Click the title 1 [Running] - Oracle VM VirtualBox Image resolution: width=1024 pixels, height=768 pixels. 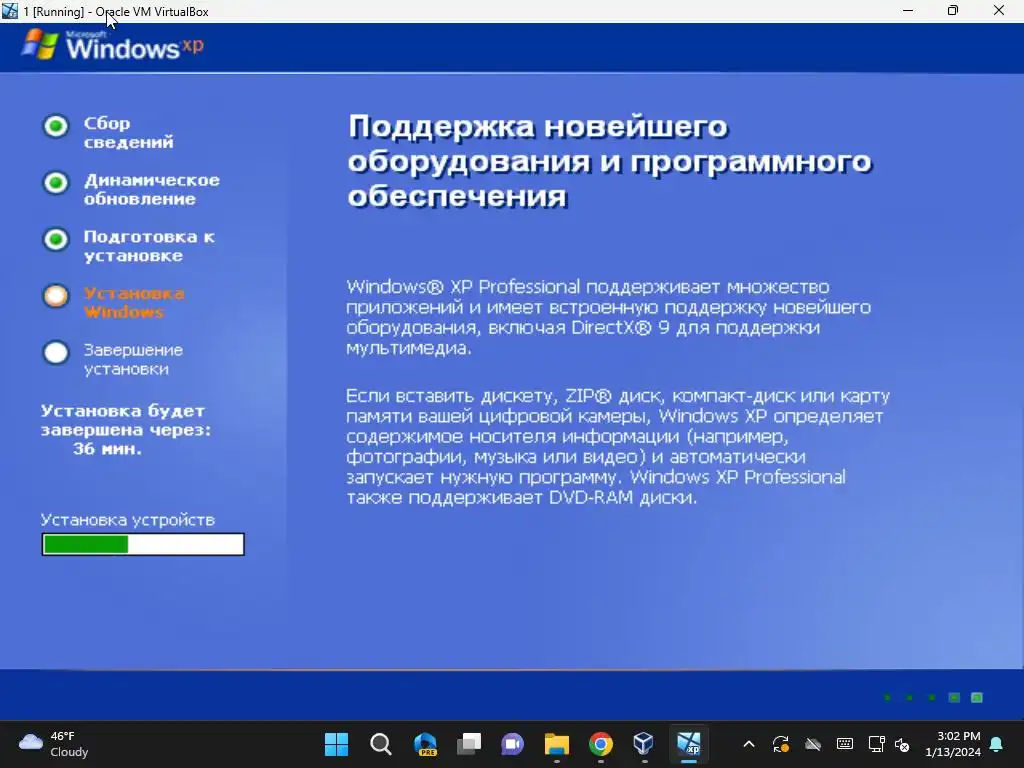(116, 12)
